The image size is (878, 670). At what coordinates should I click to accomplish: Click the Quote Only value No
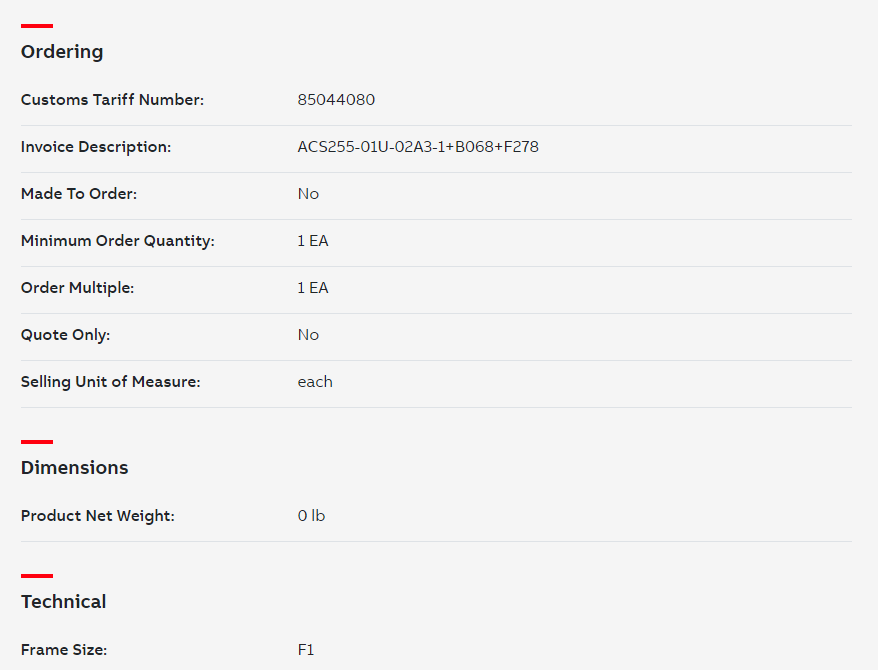(x=308, y=335)
